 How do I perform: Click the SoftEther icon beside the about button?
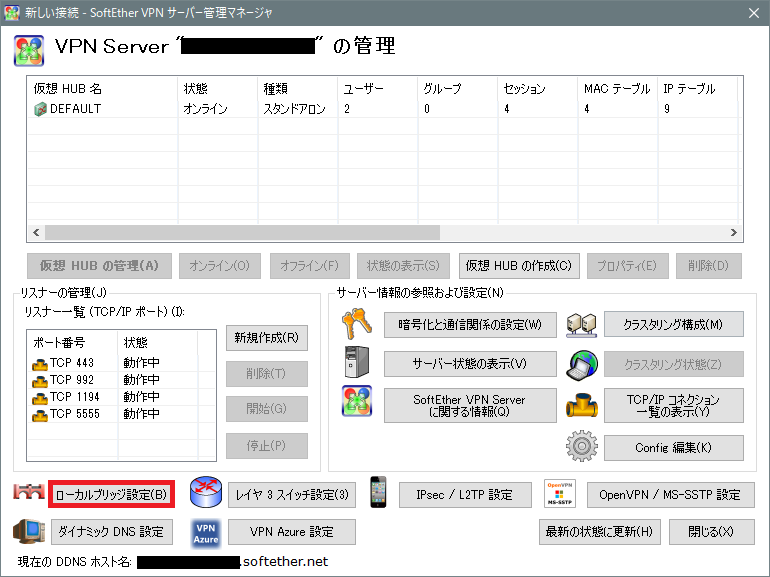pyautogui.click(x=357, y=401)
